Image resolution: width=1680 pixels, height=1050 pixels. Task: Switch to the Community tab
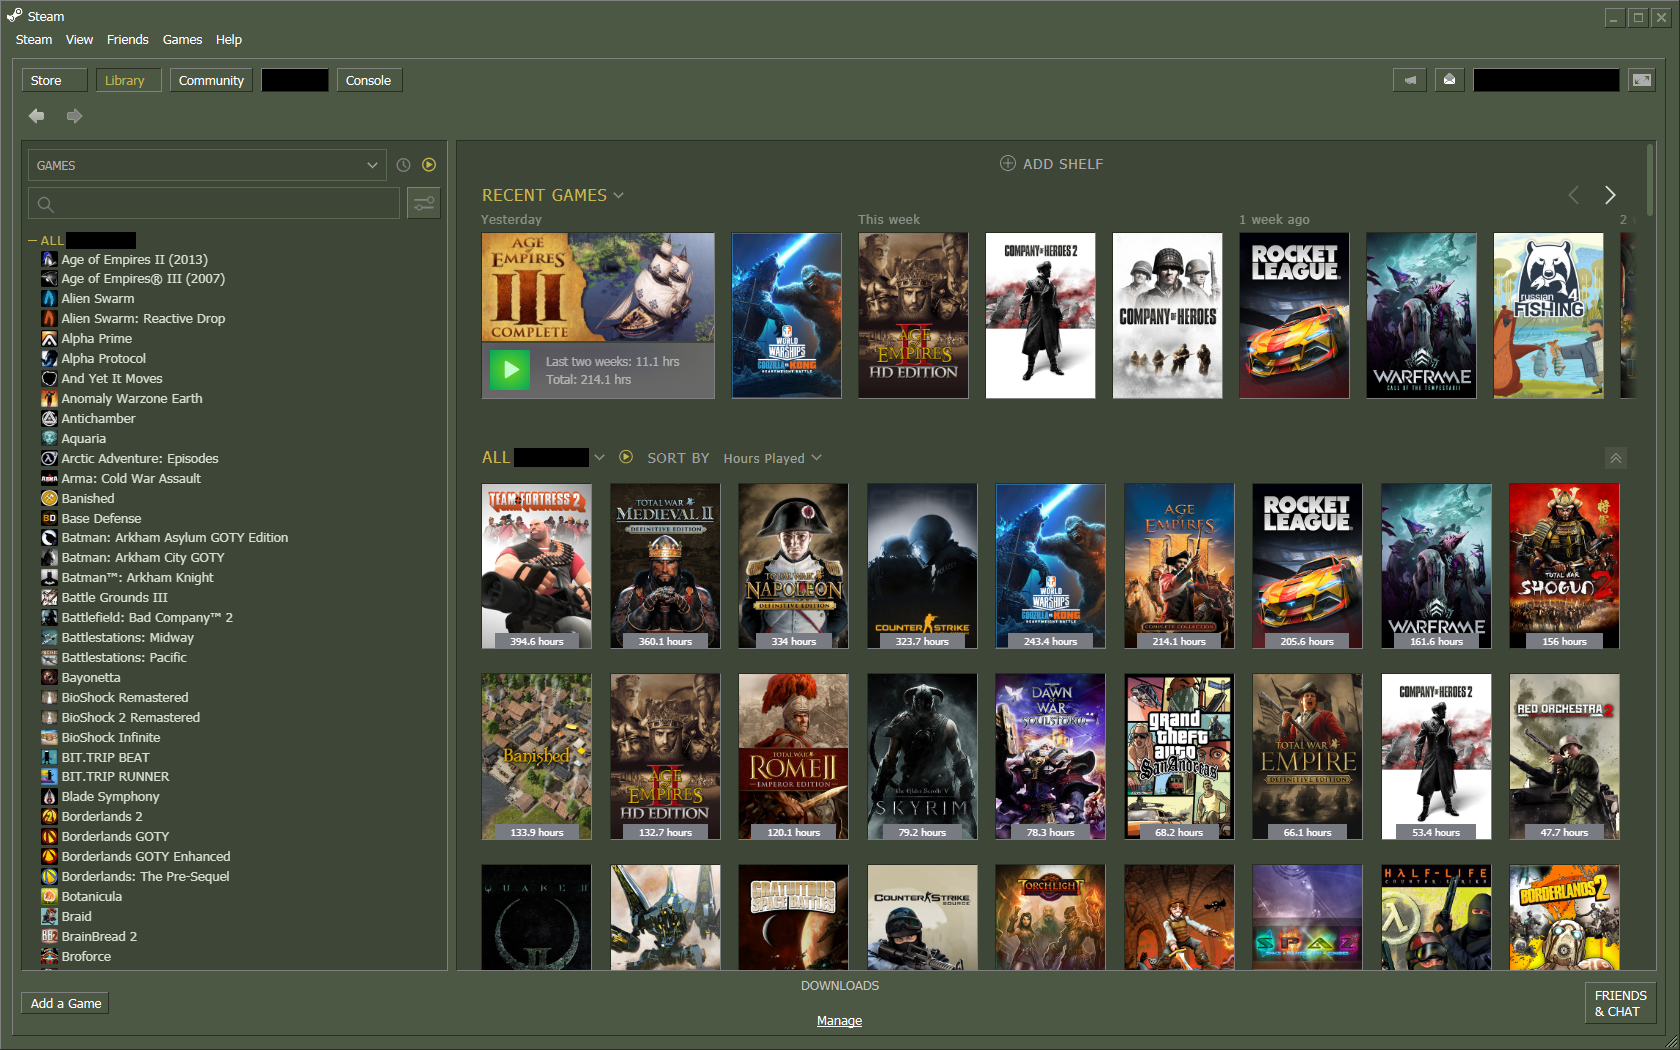(x=210, y=80)
